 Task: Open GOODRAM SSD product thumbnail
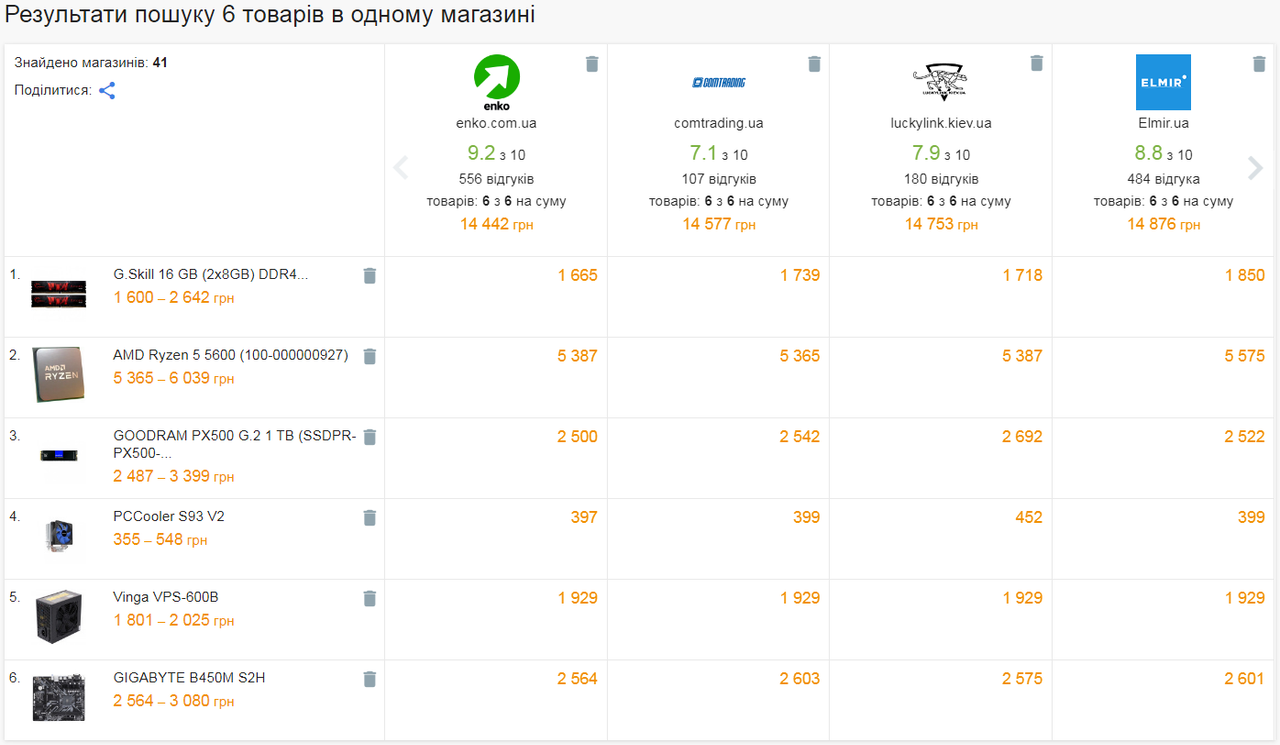[58, 455]
